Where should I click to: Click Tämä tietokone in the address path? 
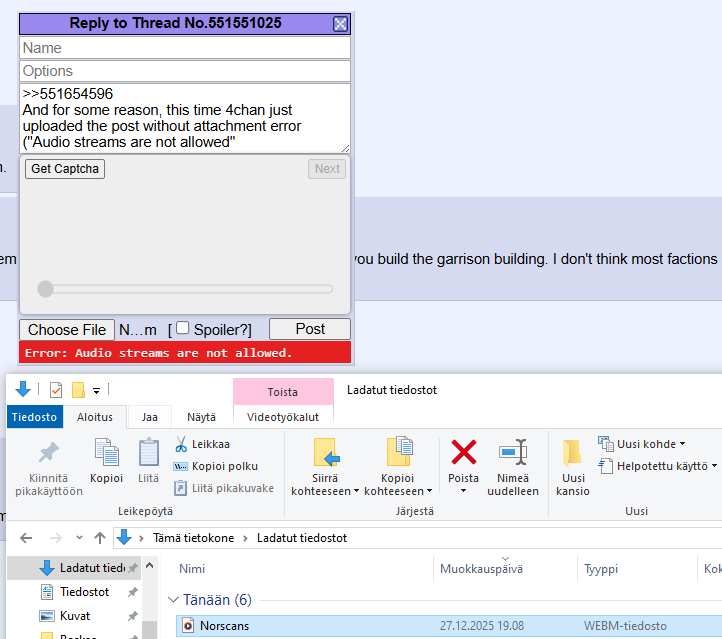(x=193, y=538)
